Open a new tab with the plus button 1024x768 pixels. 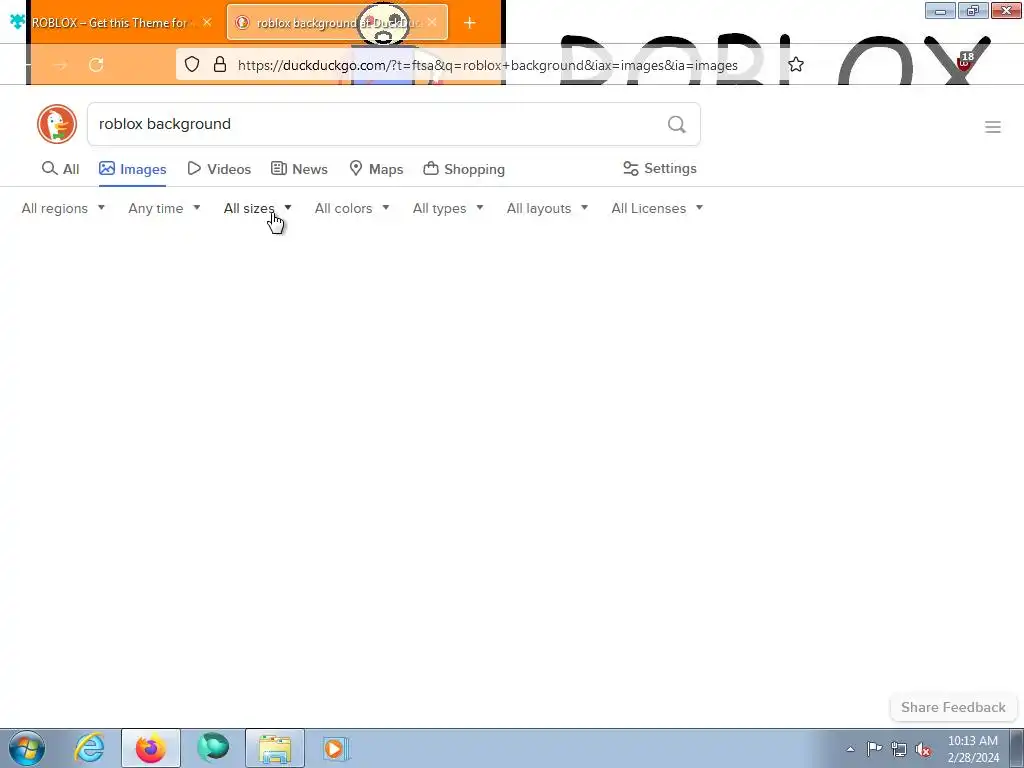470,23
